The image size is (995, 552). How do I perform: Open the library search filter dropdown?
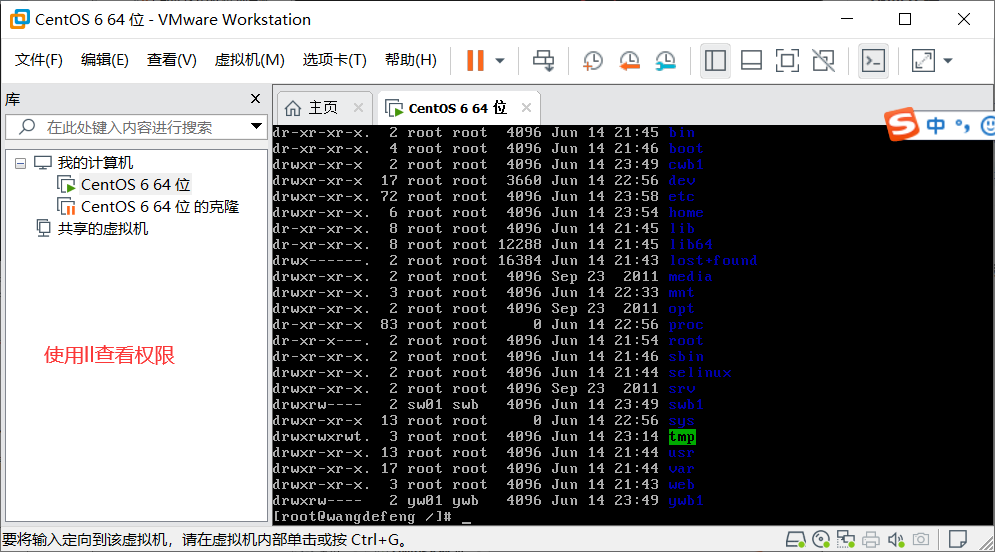256,126
